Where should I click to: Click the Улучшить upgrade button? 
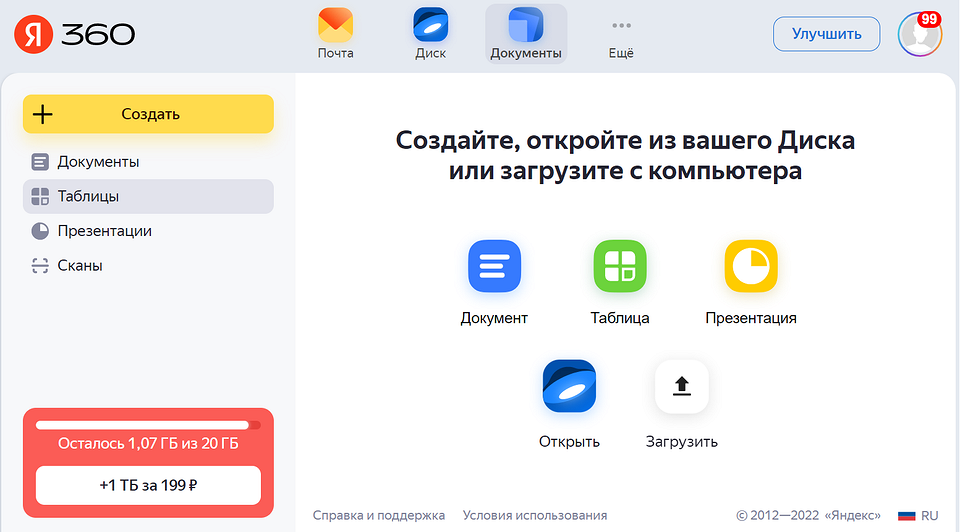827,34
